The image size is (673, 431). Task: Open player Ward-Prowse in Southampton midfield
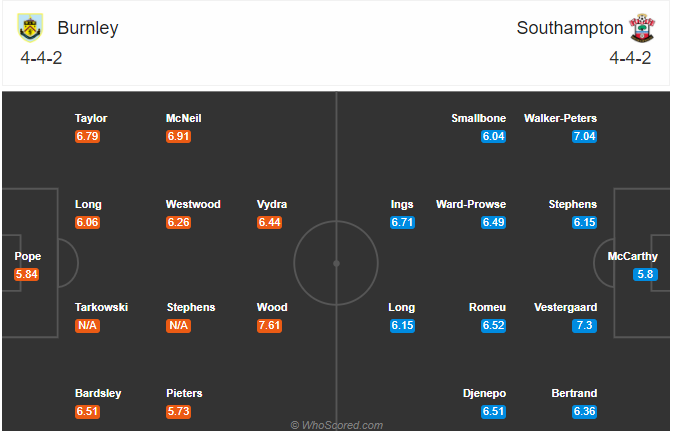point(471,204)
